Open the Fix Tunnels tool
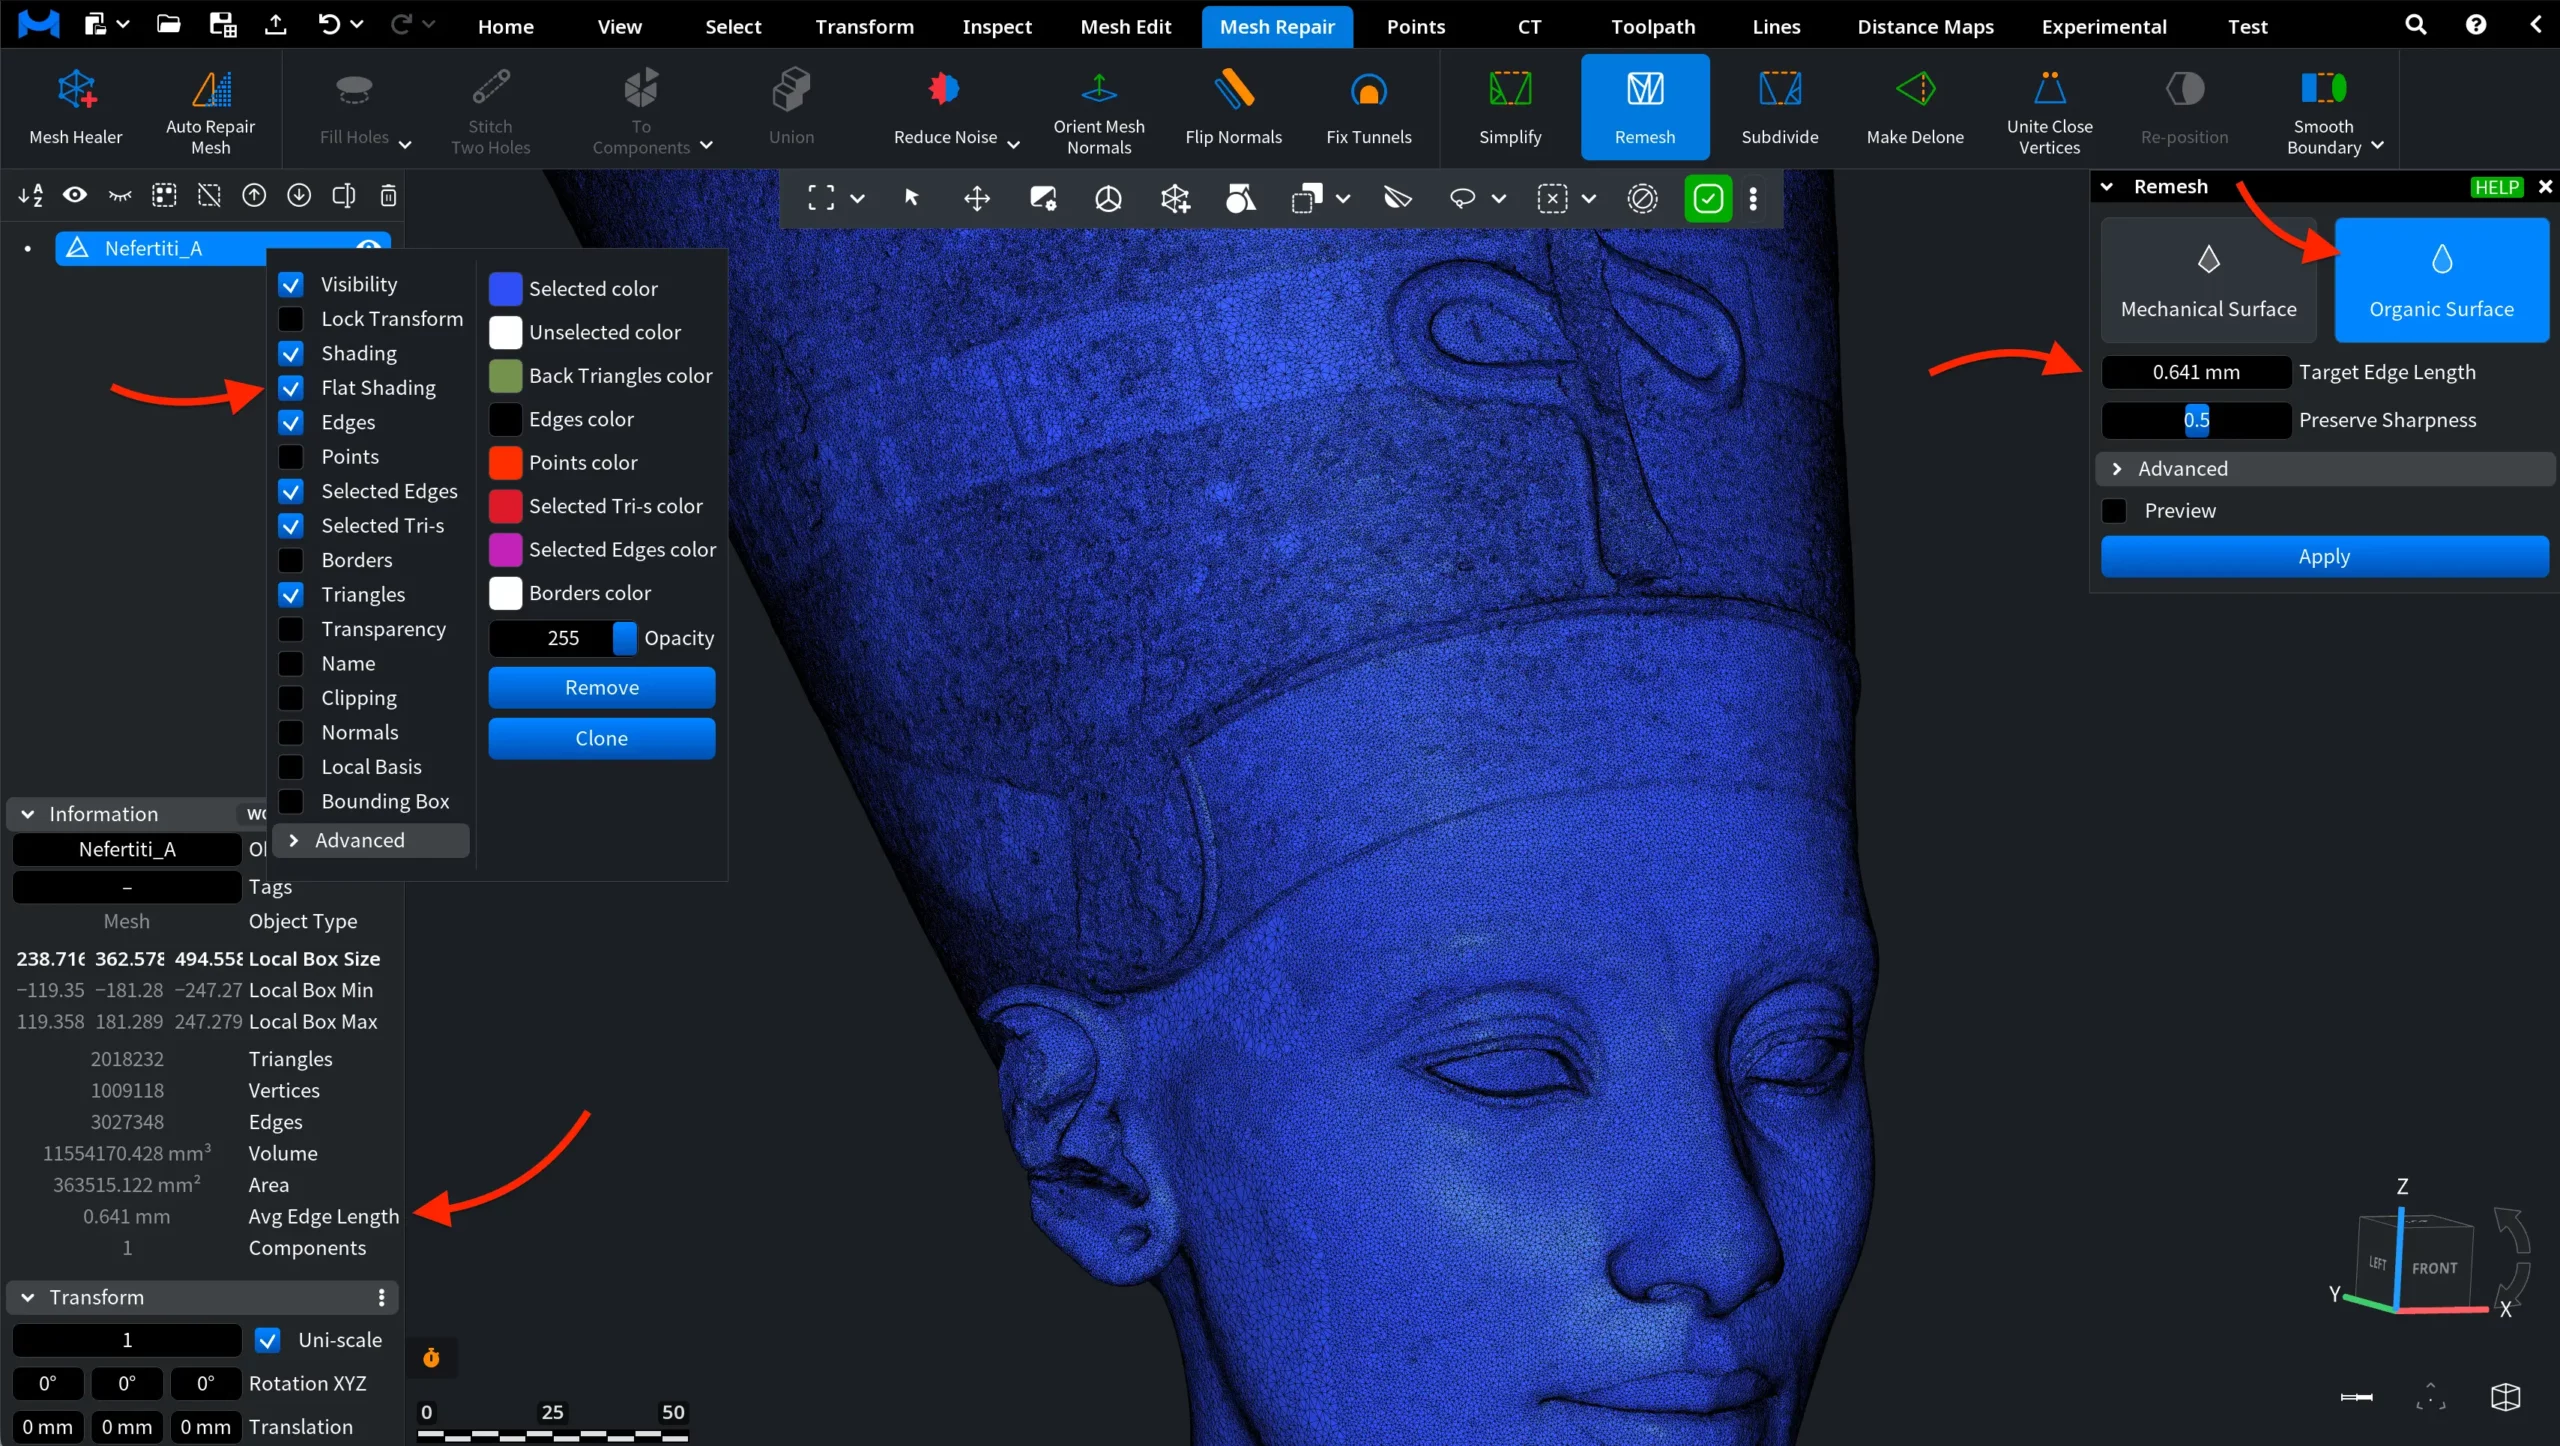 [1368, 108]
